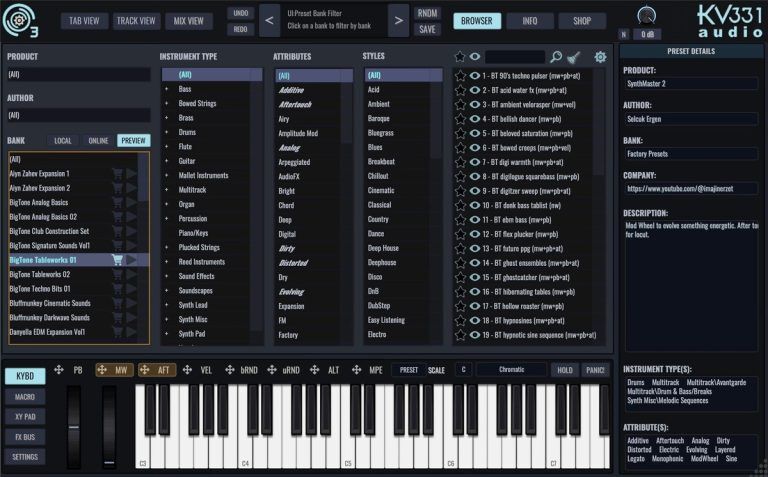
Task: Go to next preset with right arrow
Action: point(399,21)
